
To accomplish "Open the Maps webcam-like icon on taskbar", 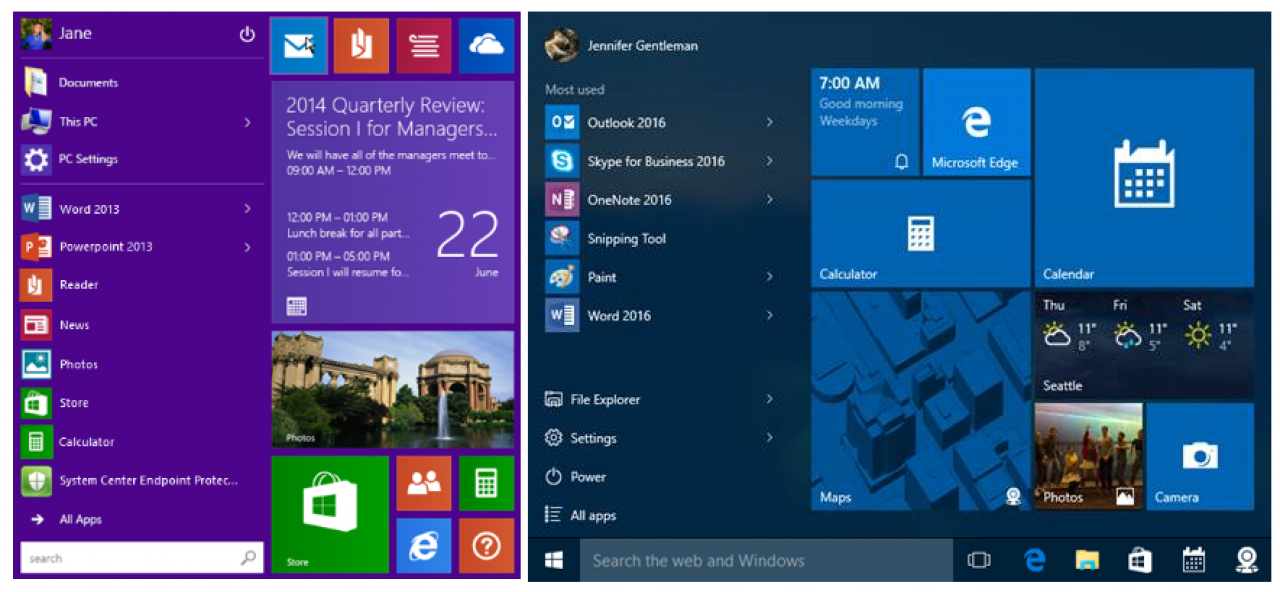I will coord(1246,561).
